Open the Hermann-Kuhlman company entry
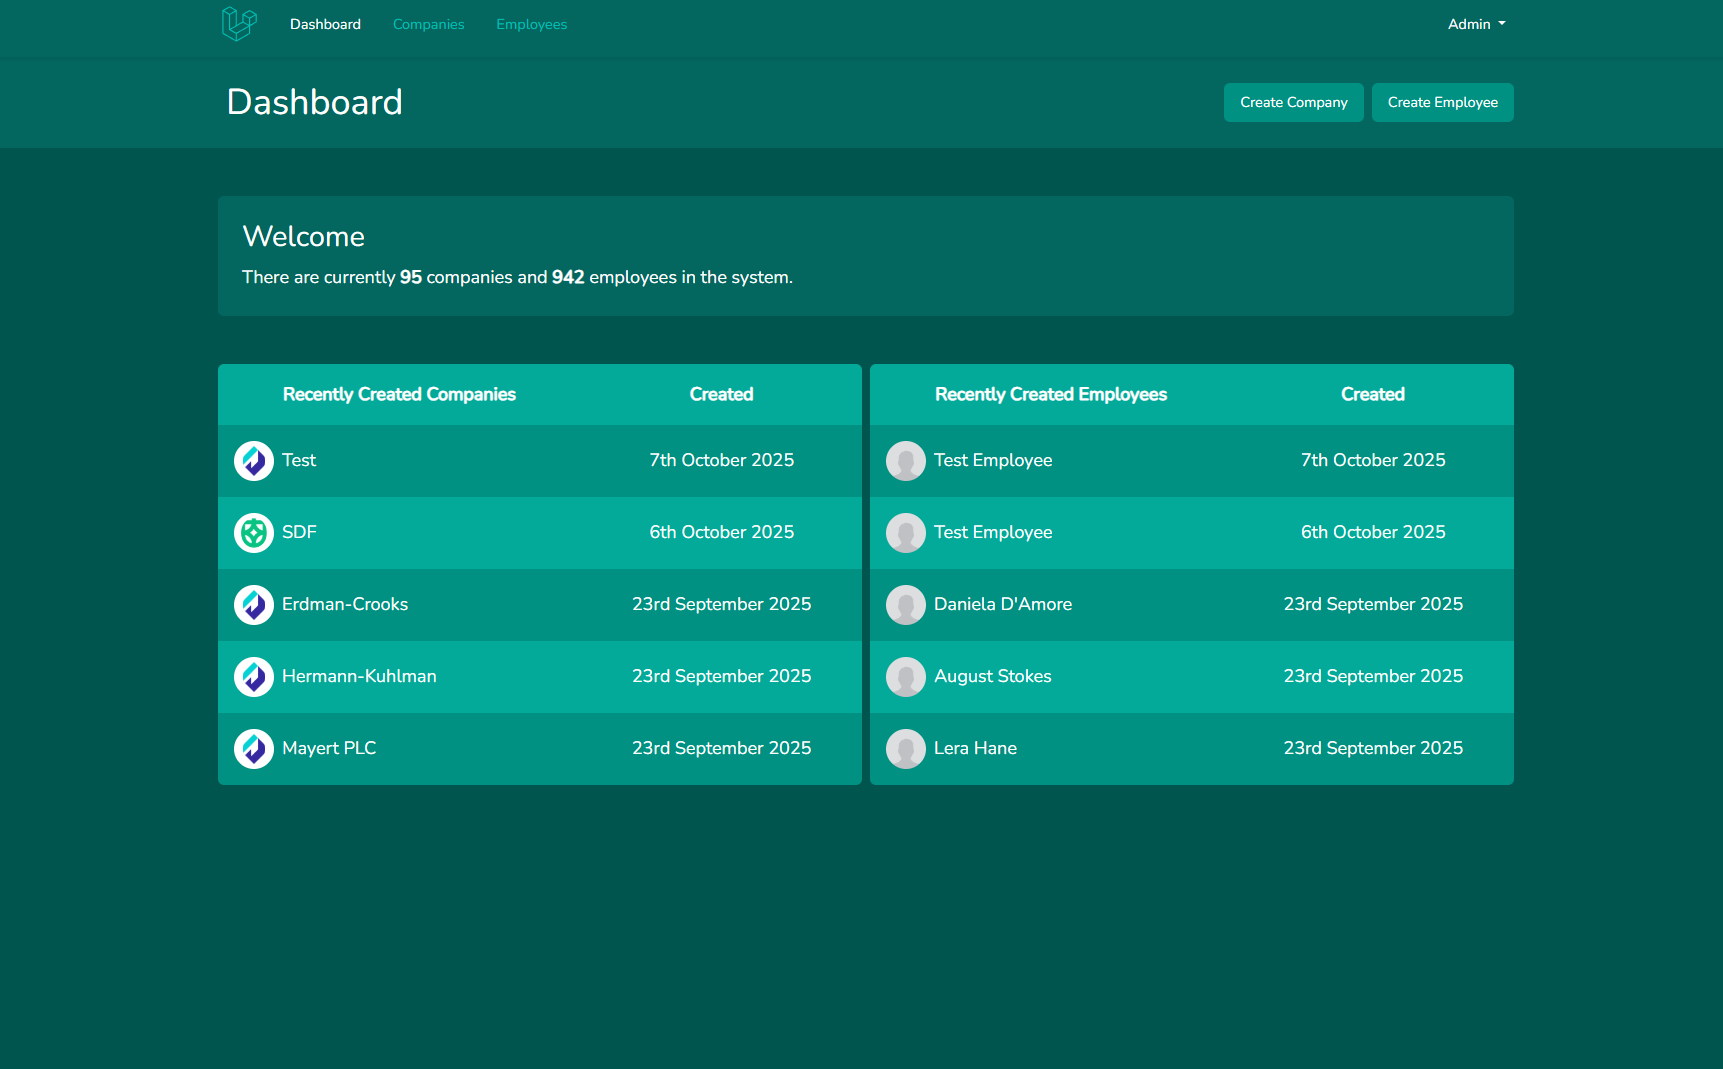The height and width of the screenshot is (1069, 1723). [x=359, y=676]
